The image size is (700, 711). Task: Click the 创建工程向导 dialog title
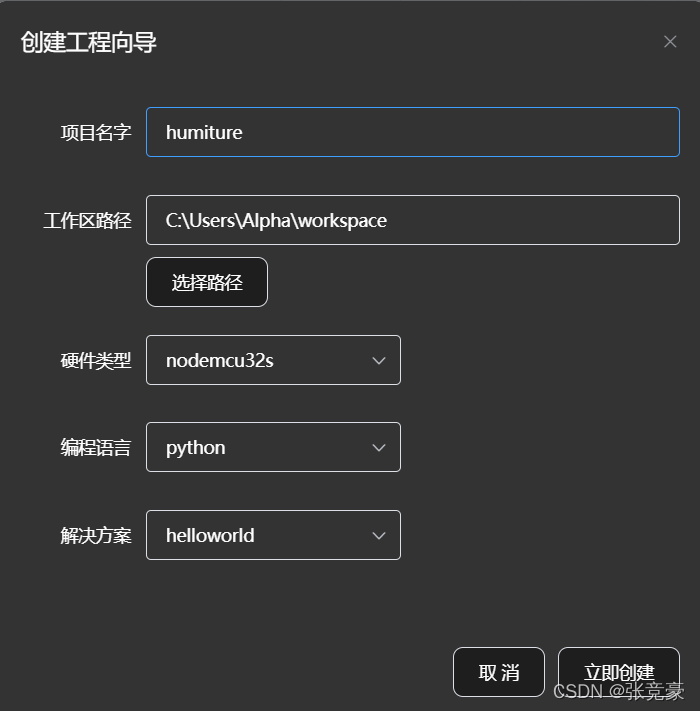tap(88, 43)
